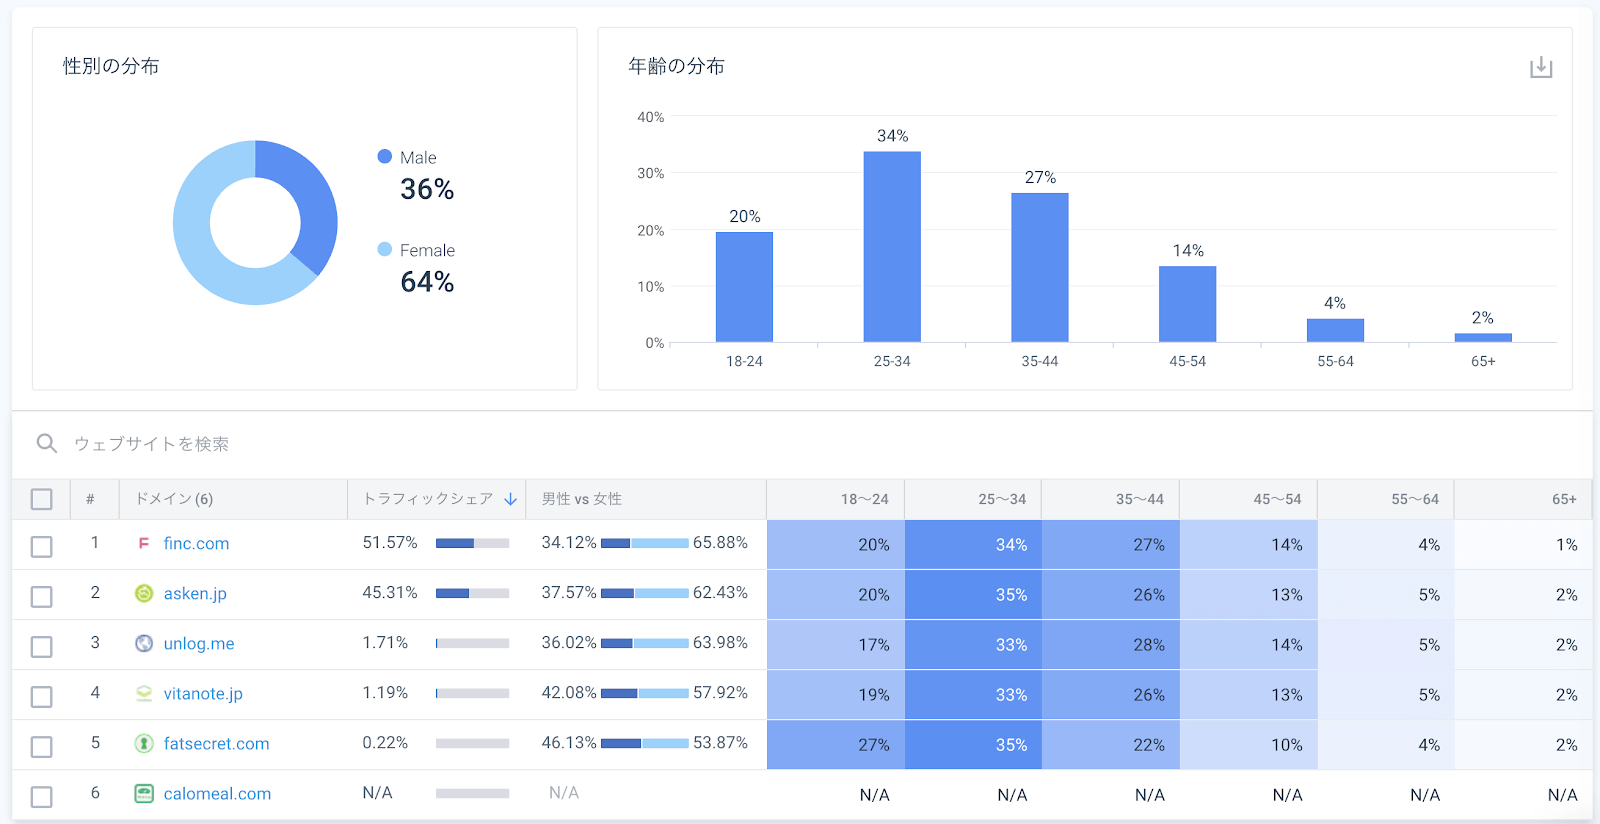Toggle the select-all header checkbox
Image resolution: width=1600 pixels, height=824 pixels.
point(42,499)
